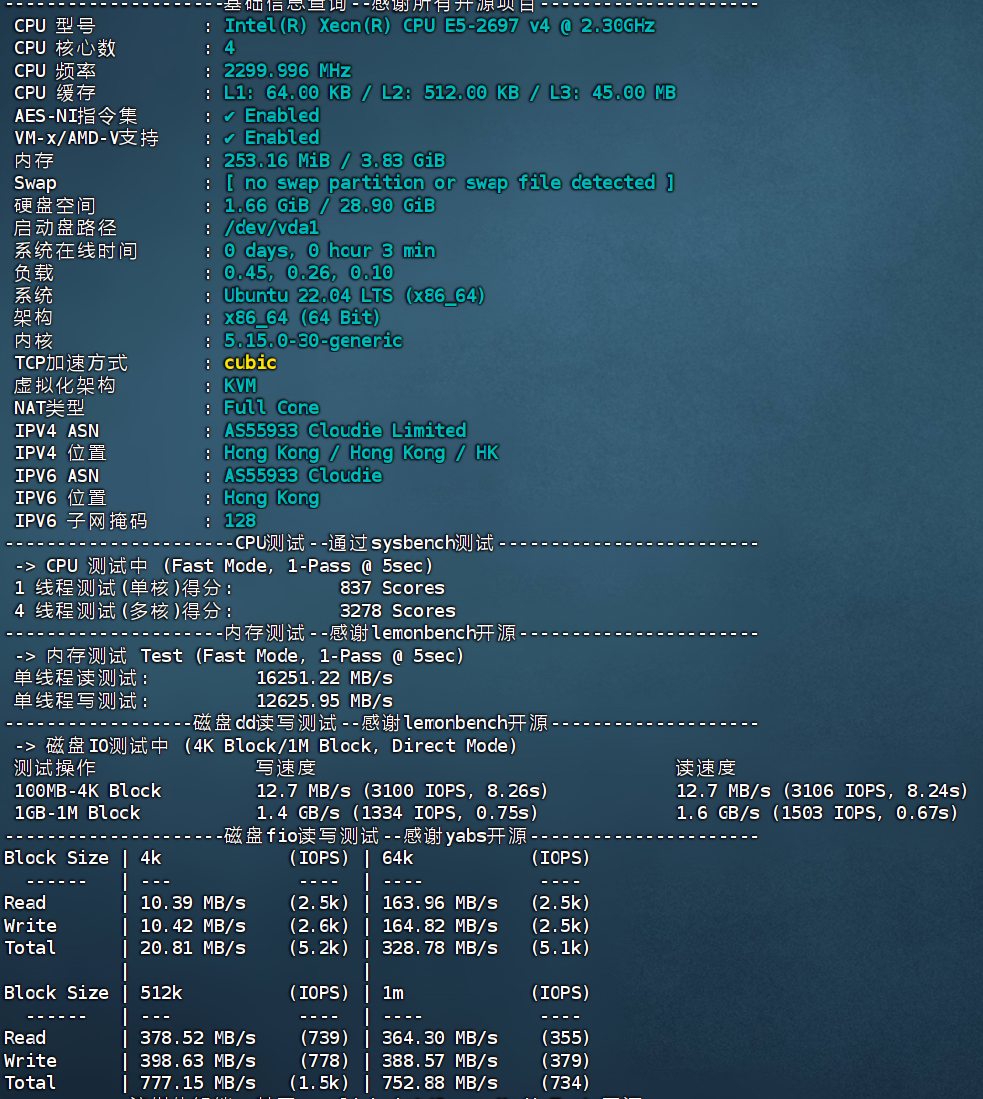The image size is (983, 1099).
Task: Click the AES-NI Enabled checkmark
Action: point(230,116)
